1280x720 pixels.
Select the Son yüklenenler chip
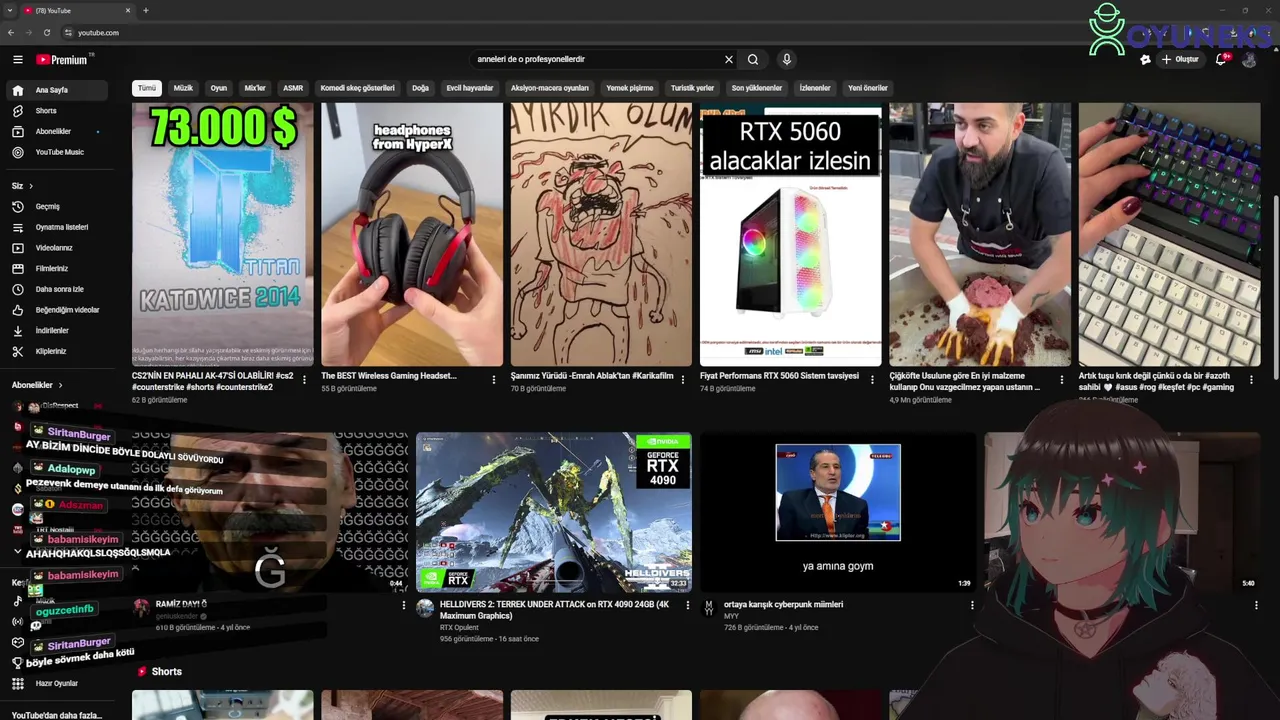click(x=757, y=88)
